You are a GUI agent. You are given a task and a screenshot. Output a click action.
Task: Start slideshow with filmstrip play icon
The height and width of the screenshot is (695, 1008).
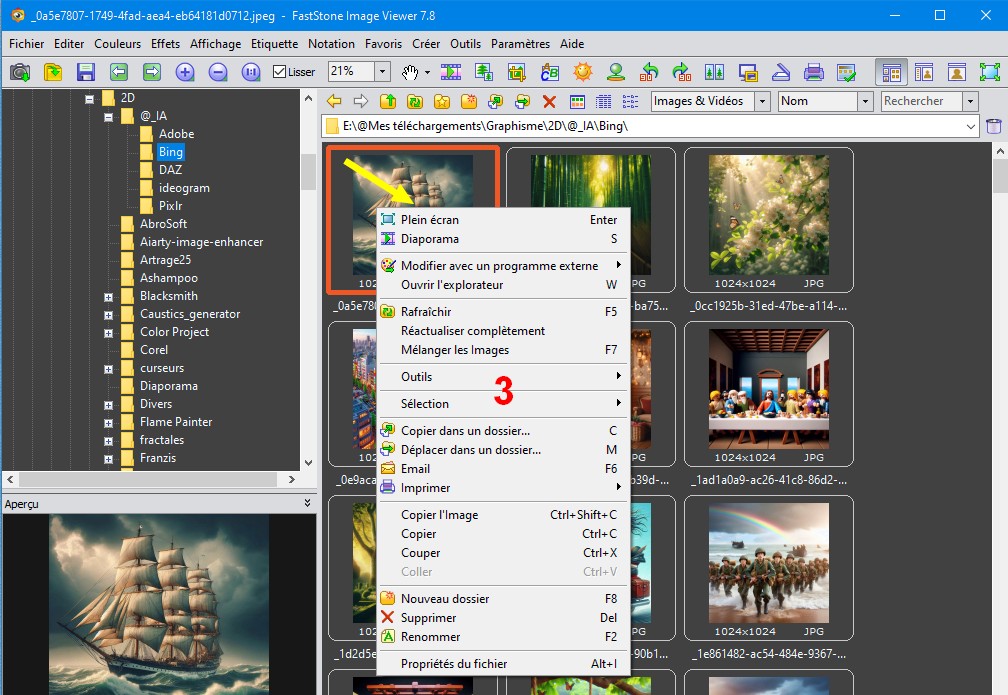pyautogui.click(x=451, y=71)
